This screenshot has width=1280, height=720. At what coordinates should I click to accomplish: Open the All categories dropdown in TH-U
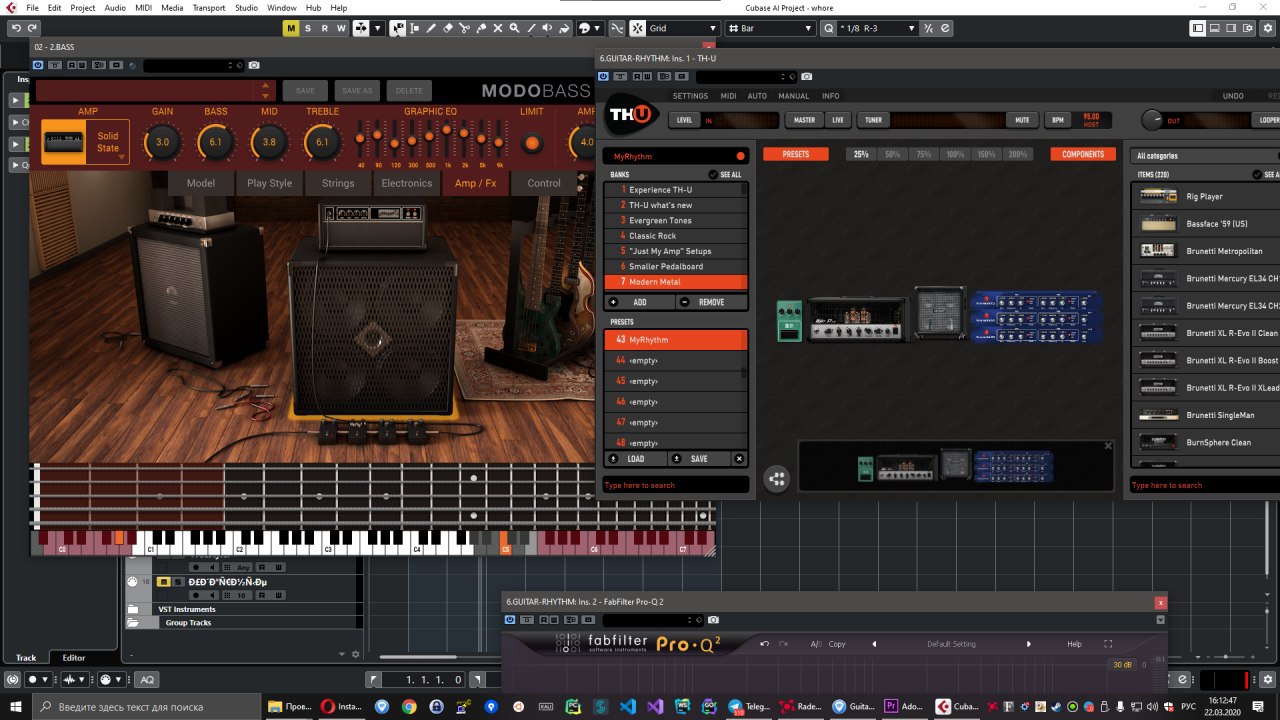[x=1206, y=156]
